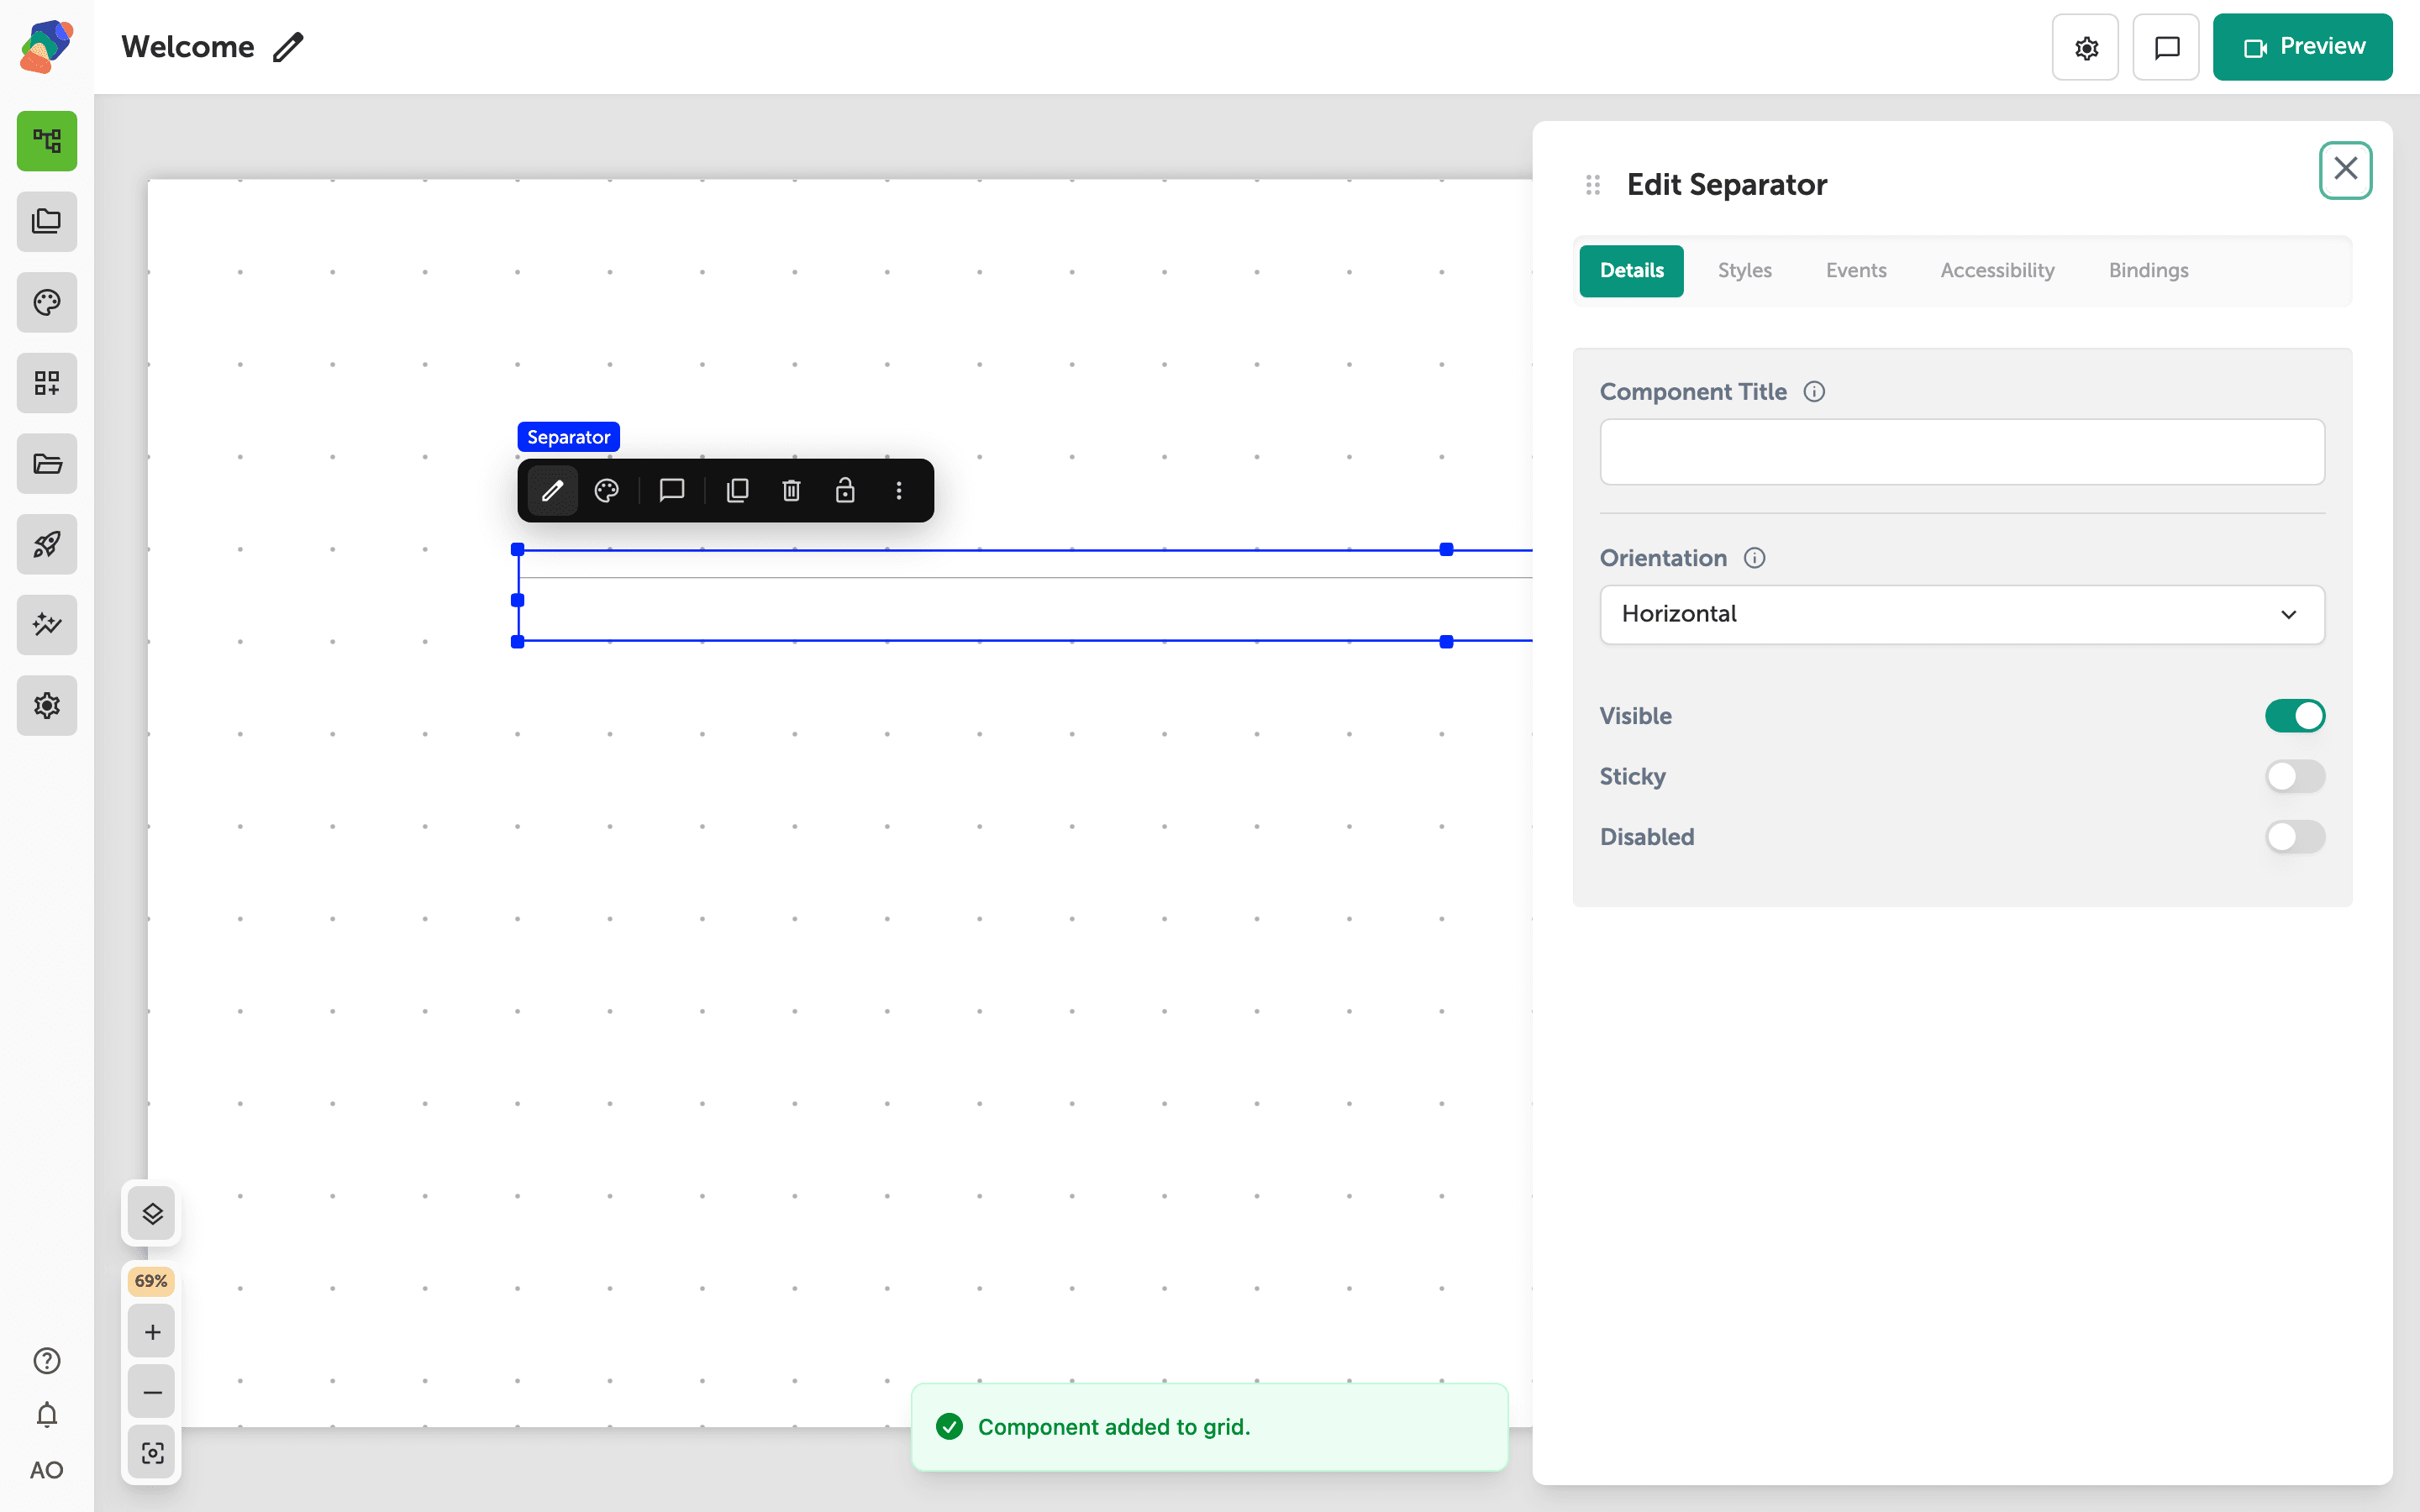
Task: Open the rocket deploy sidebar icon
Action: pyautogui.click(x=47, y=544)
